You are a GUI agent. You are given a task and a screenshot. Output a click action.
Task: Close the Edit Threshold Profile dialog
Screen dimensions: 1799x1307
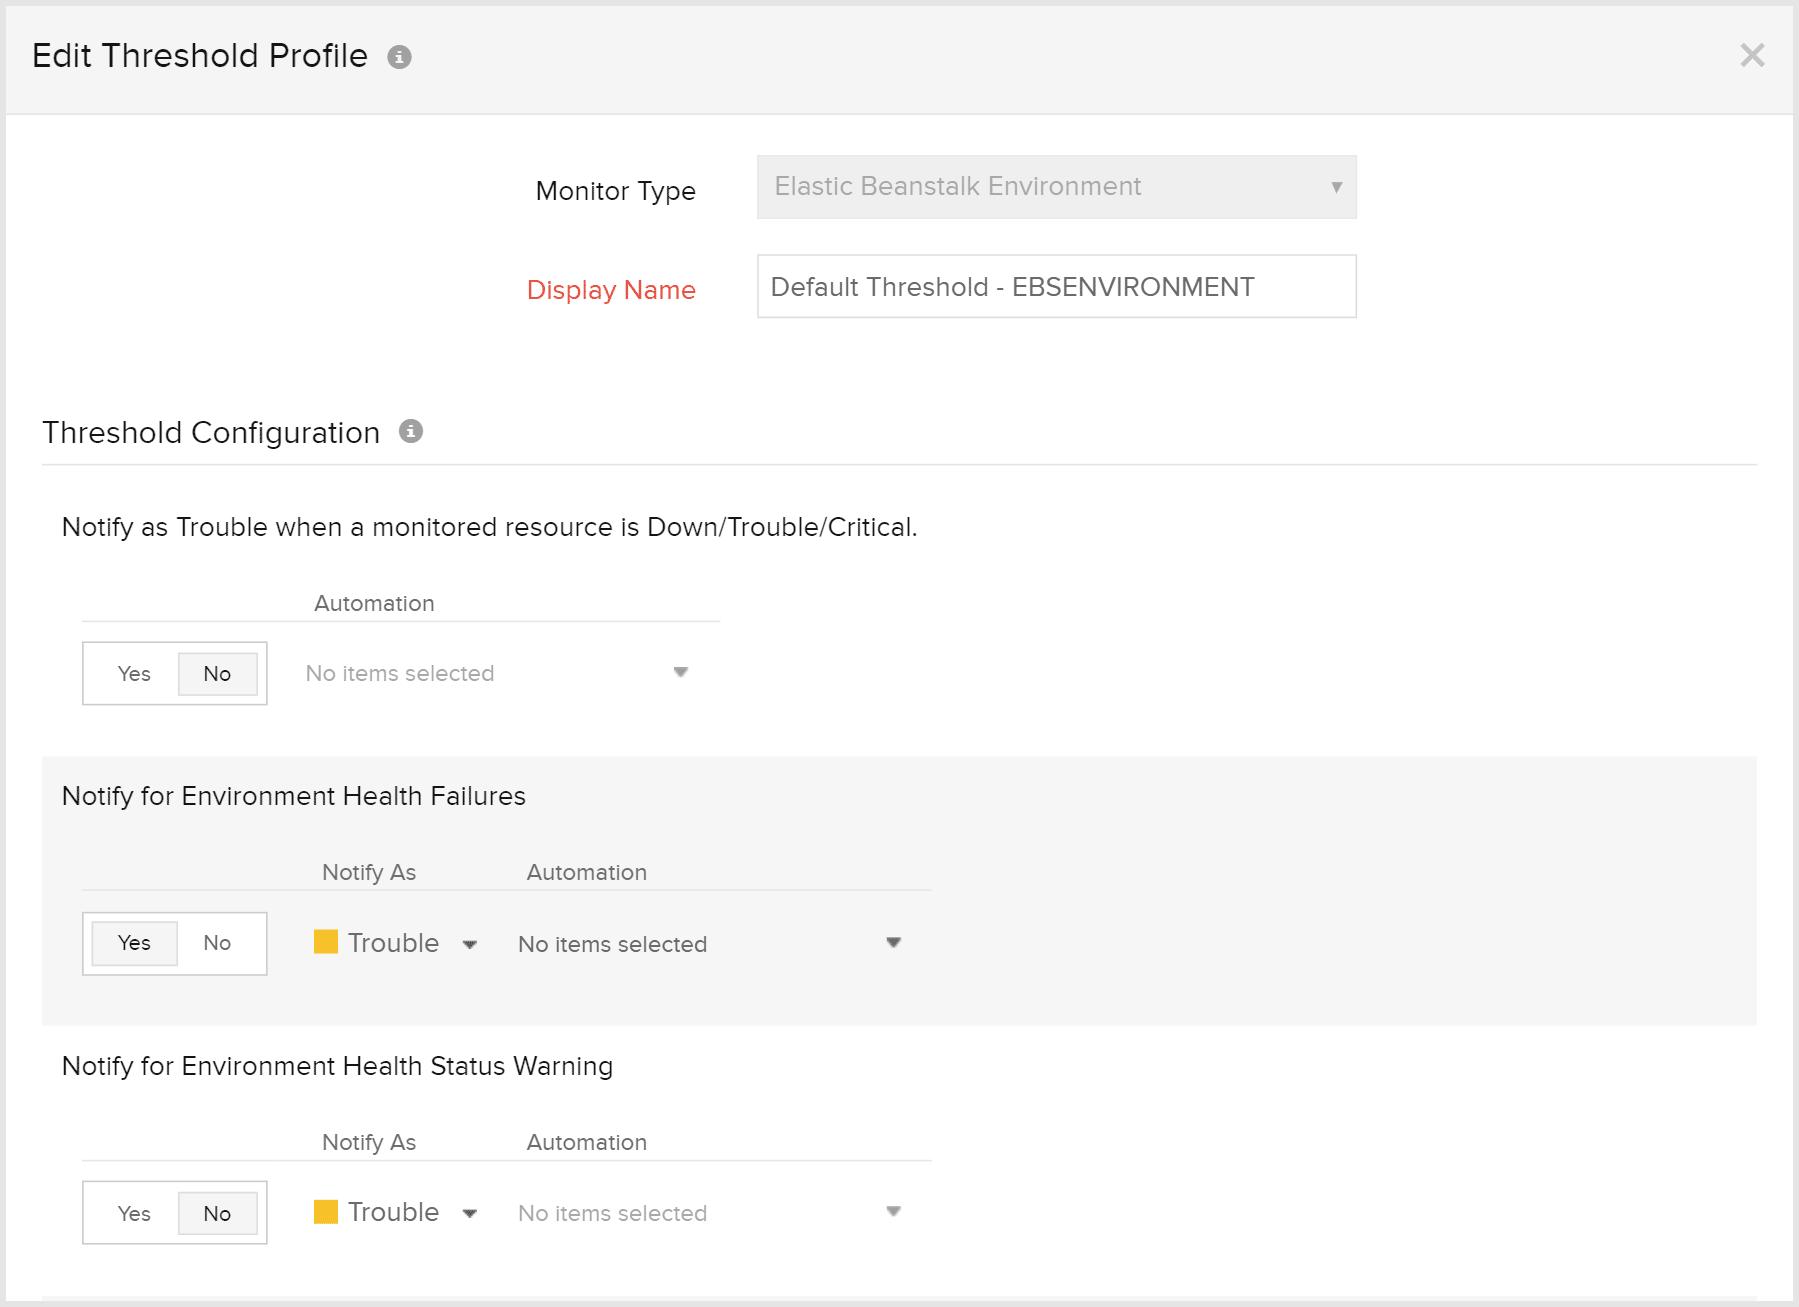coord(1751,55)
